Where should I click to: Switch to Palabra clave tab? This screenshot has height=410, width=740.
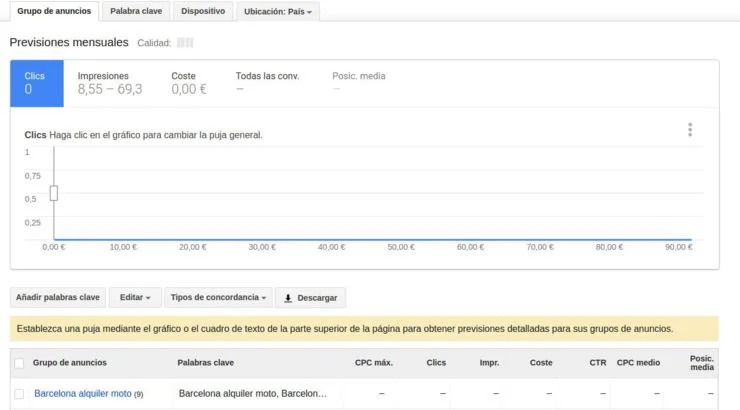pyautogui.click(x=136, y=11)
